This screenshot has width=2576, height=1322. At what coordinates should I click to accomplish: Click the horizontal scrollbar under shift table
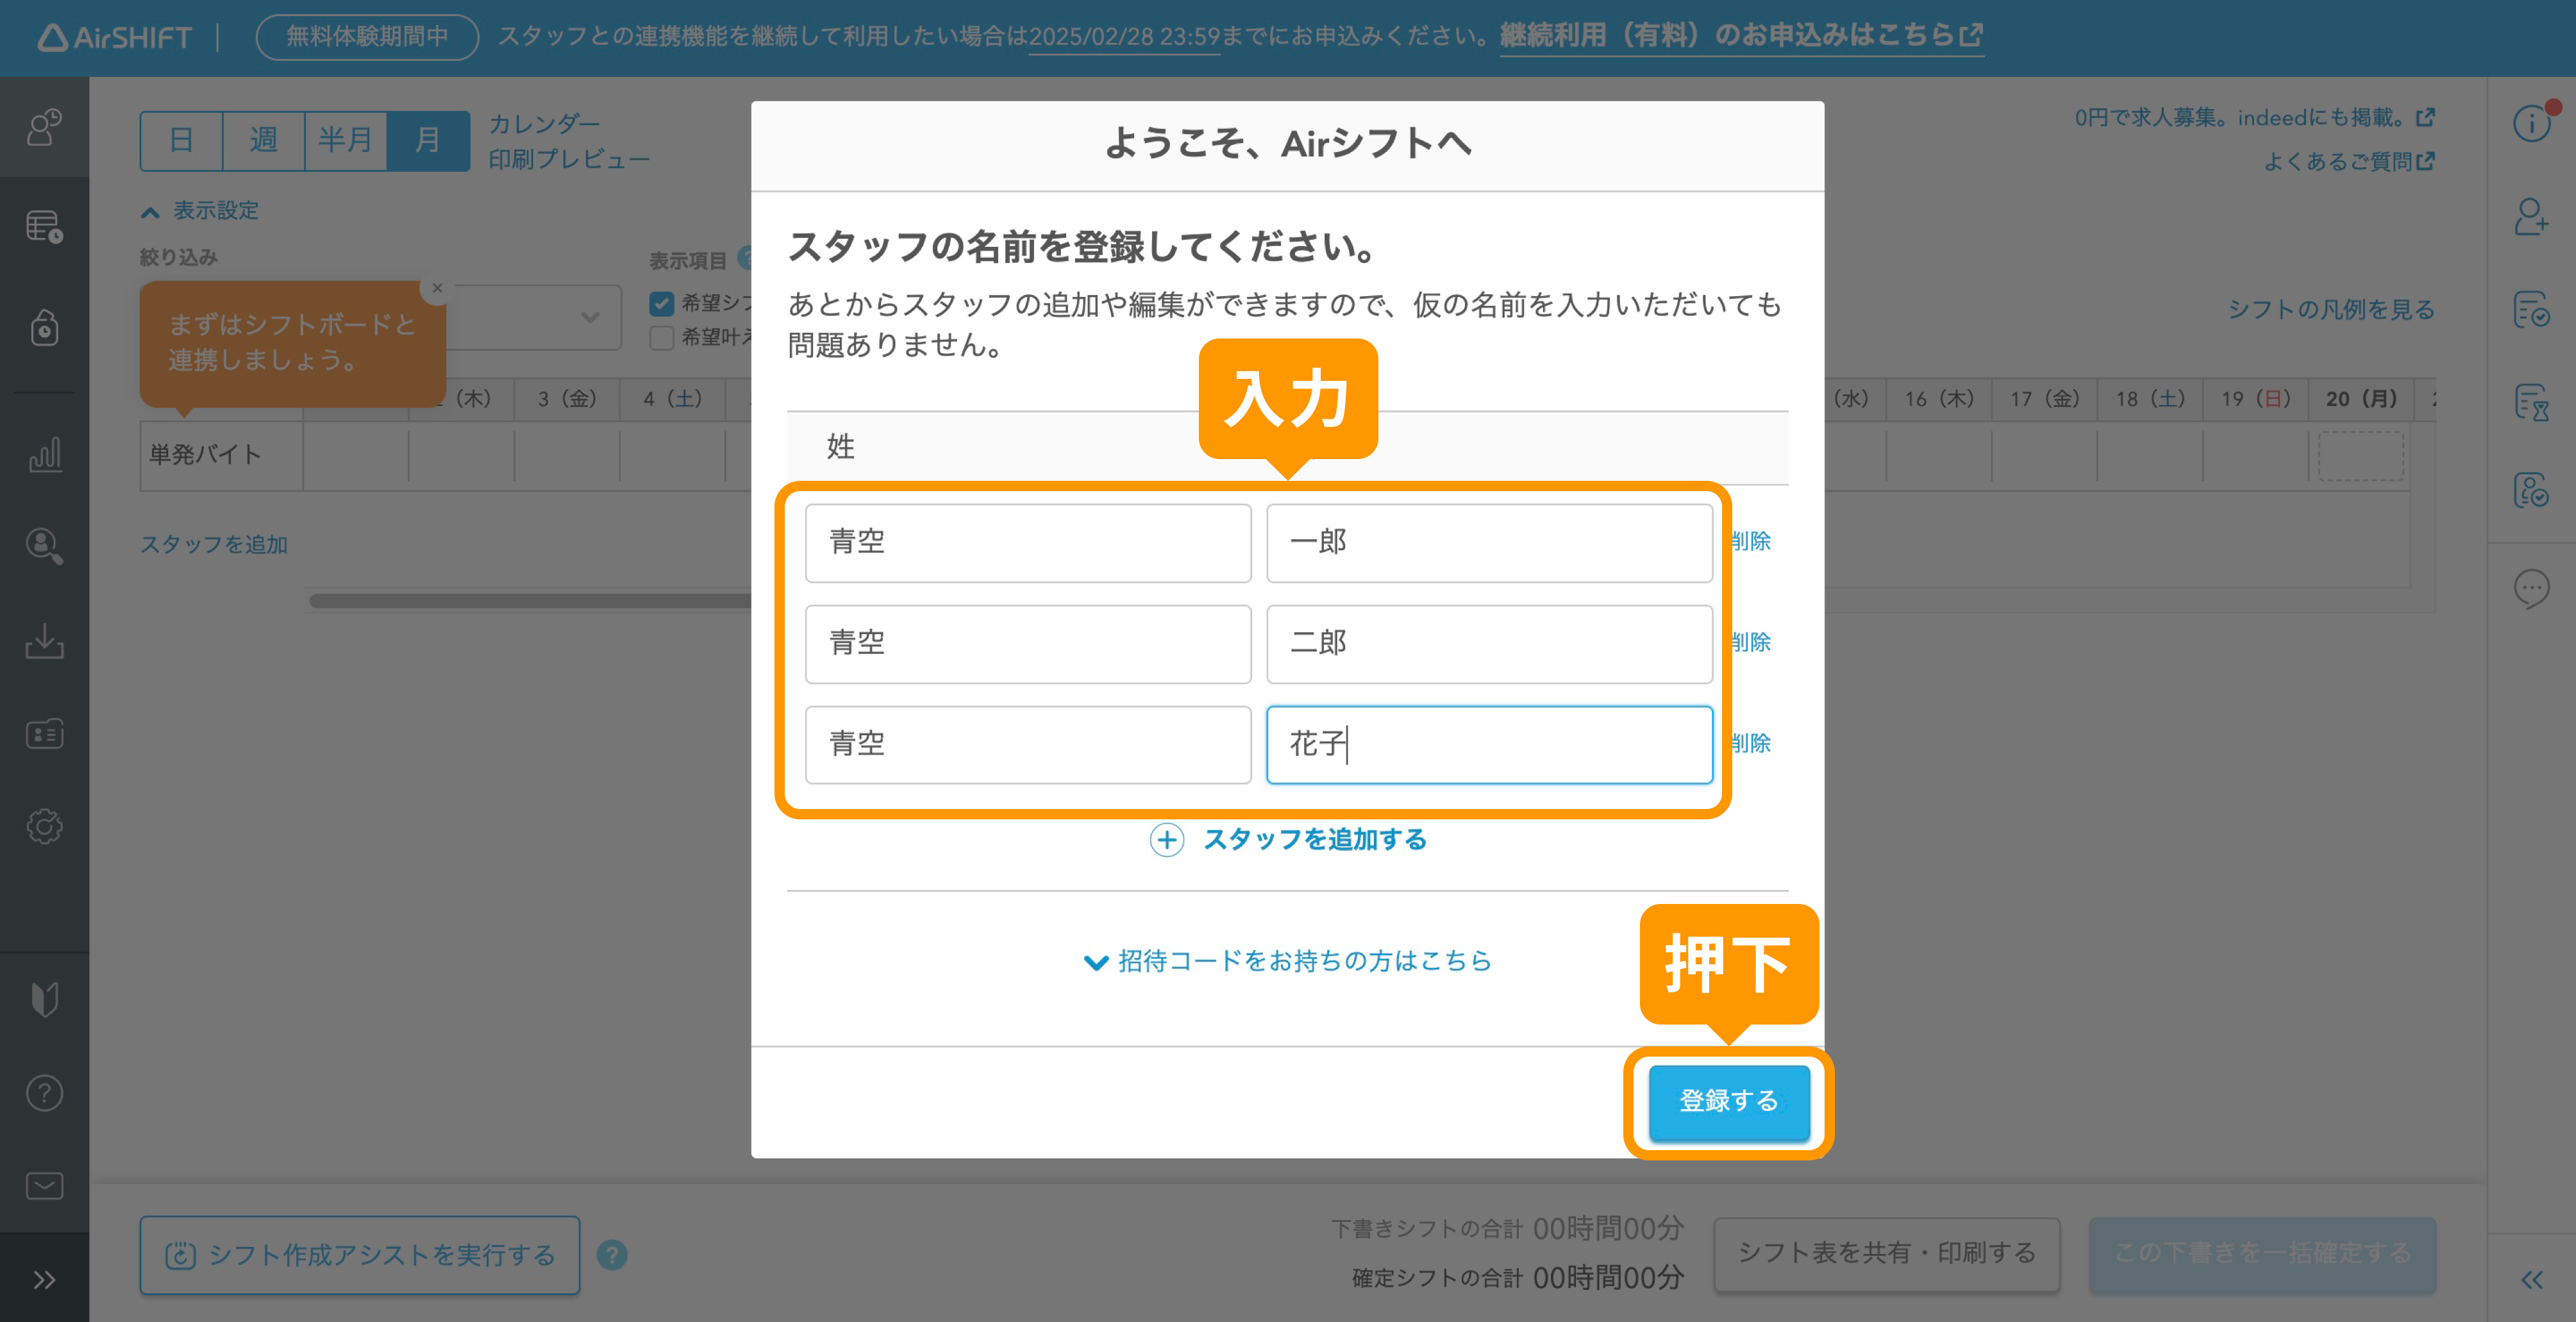(x=530, y=601)
